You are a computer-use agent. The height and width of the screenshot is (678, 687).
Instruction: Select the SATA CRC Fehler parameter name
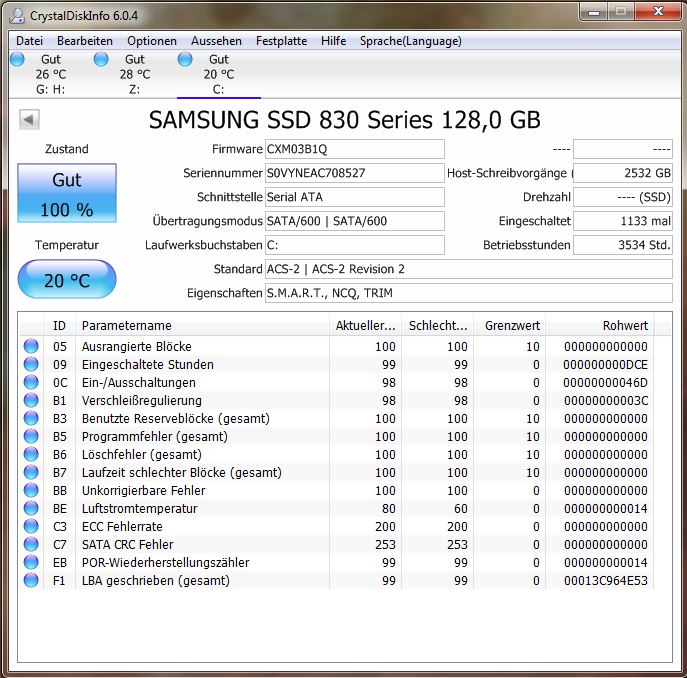pyautogui.click(x=127, y=544)
